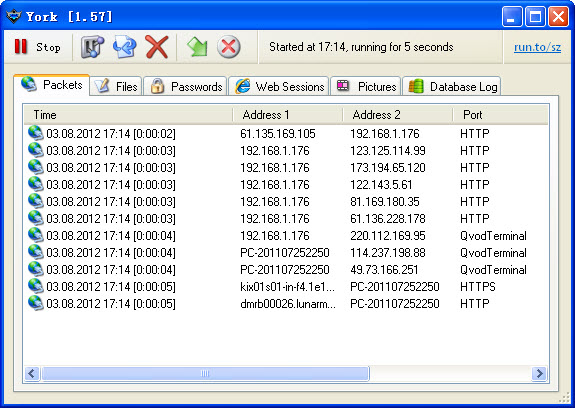This screenshot has width=575, height=408.
Task: Switch to the Web Sessions tab
Action: (279, 87)
